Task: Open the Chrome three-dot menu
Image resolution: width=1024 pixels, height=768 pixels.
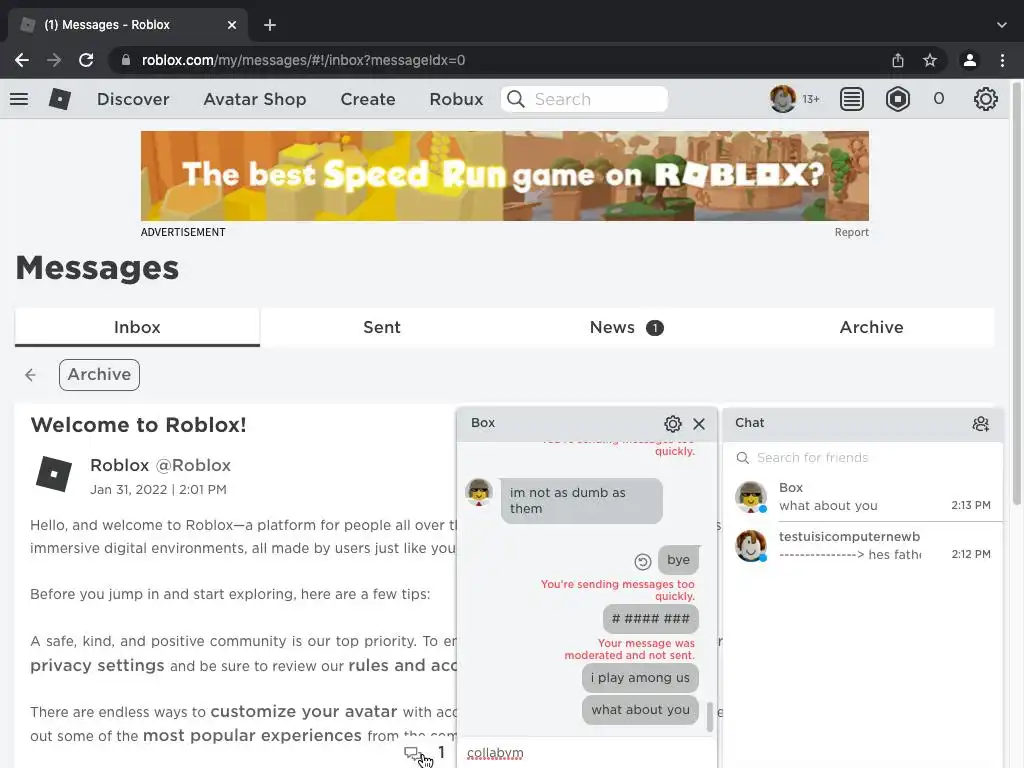Action: coord(1002,60)
